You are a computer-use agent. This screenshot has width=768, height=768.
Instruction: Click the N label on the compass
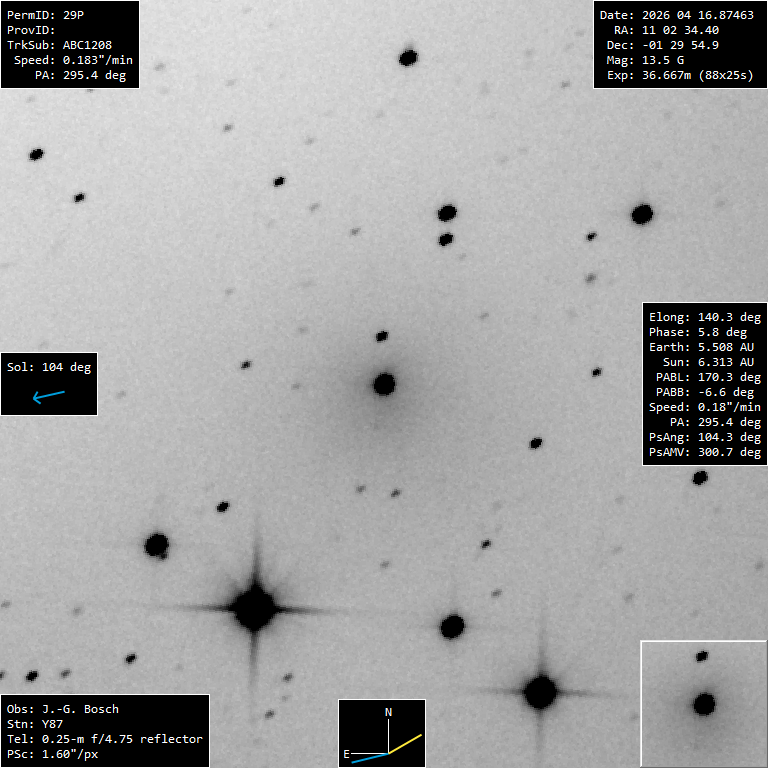[389, 711]
